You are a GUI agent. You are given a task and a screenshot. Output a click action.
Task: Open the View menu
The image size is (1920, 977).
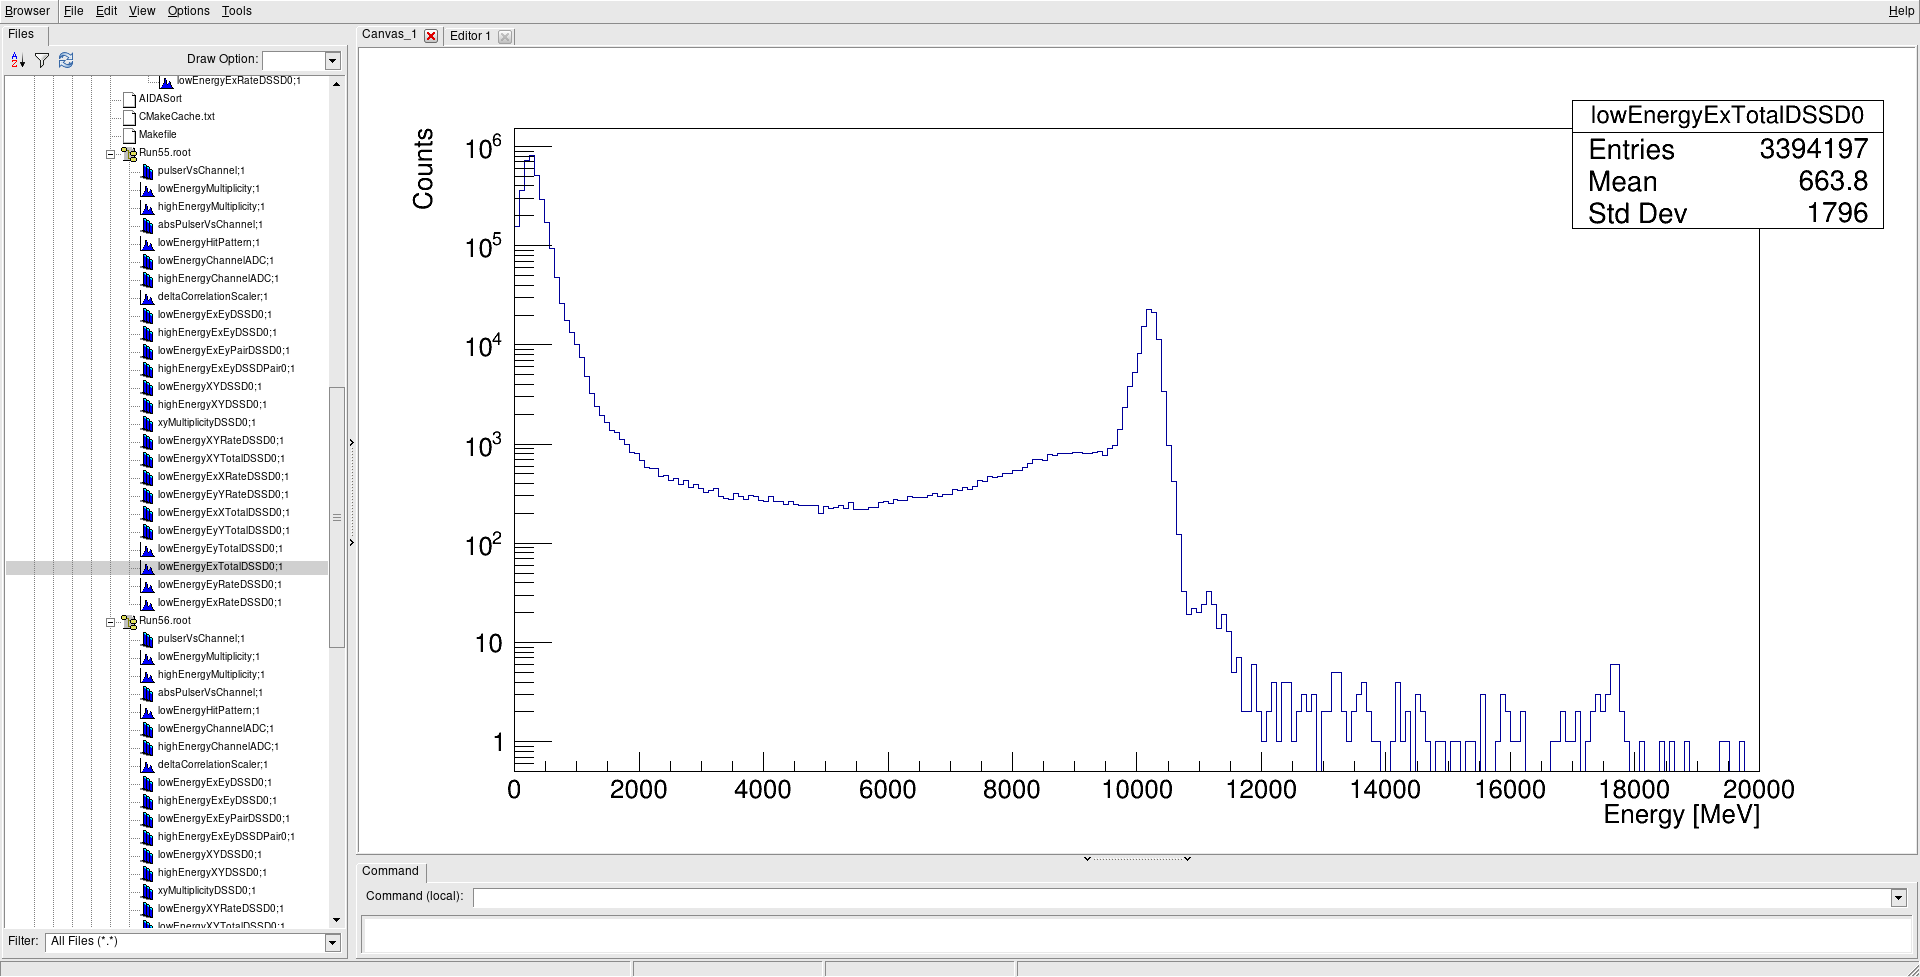coord(142,11)
